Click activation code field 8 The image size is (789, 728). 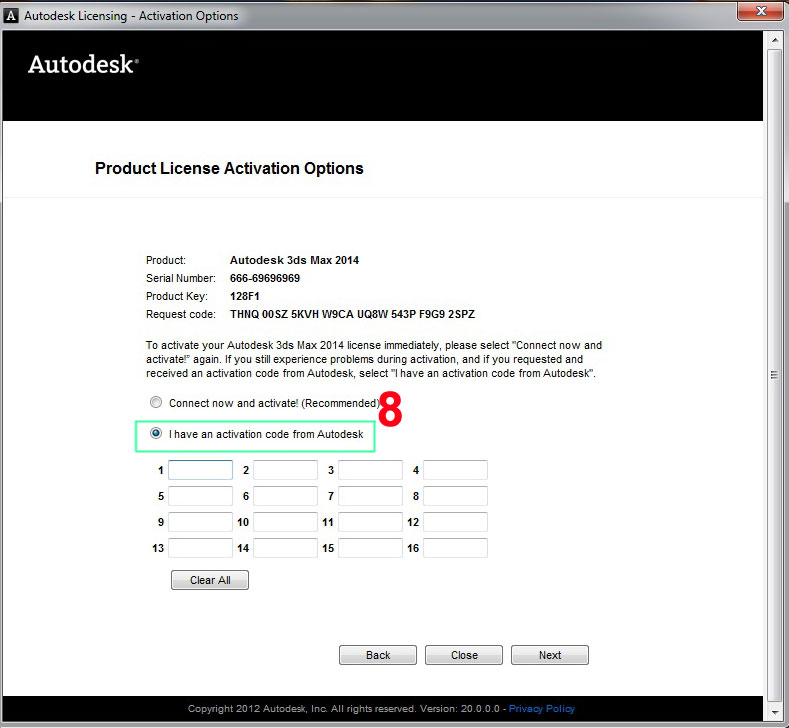pyautogui.click(x=455, y=496)
